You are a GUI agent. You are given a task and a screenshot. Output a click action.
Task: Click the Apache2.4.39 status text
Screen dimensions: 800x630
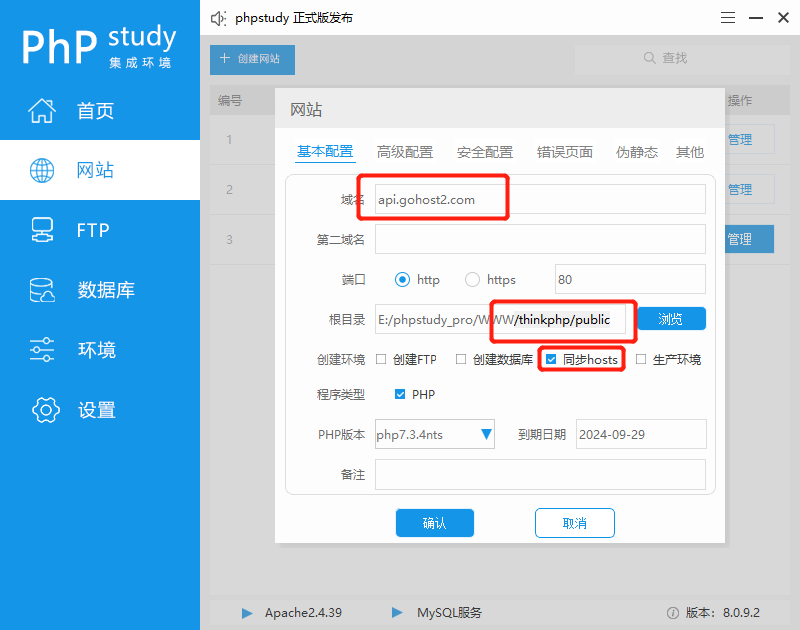[303, 613]
